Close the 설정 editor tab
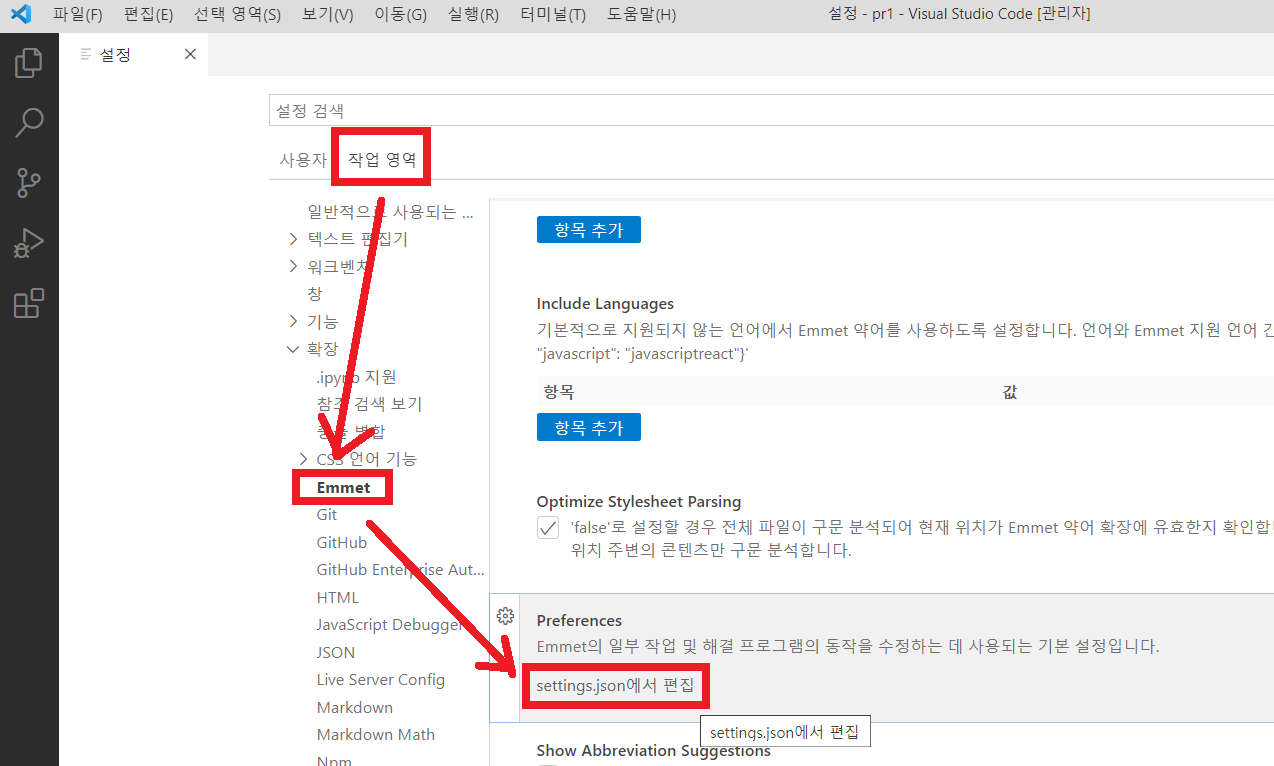 pos(190,55)
